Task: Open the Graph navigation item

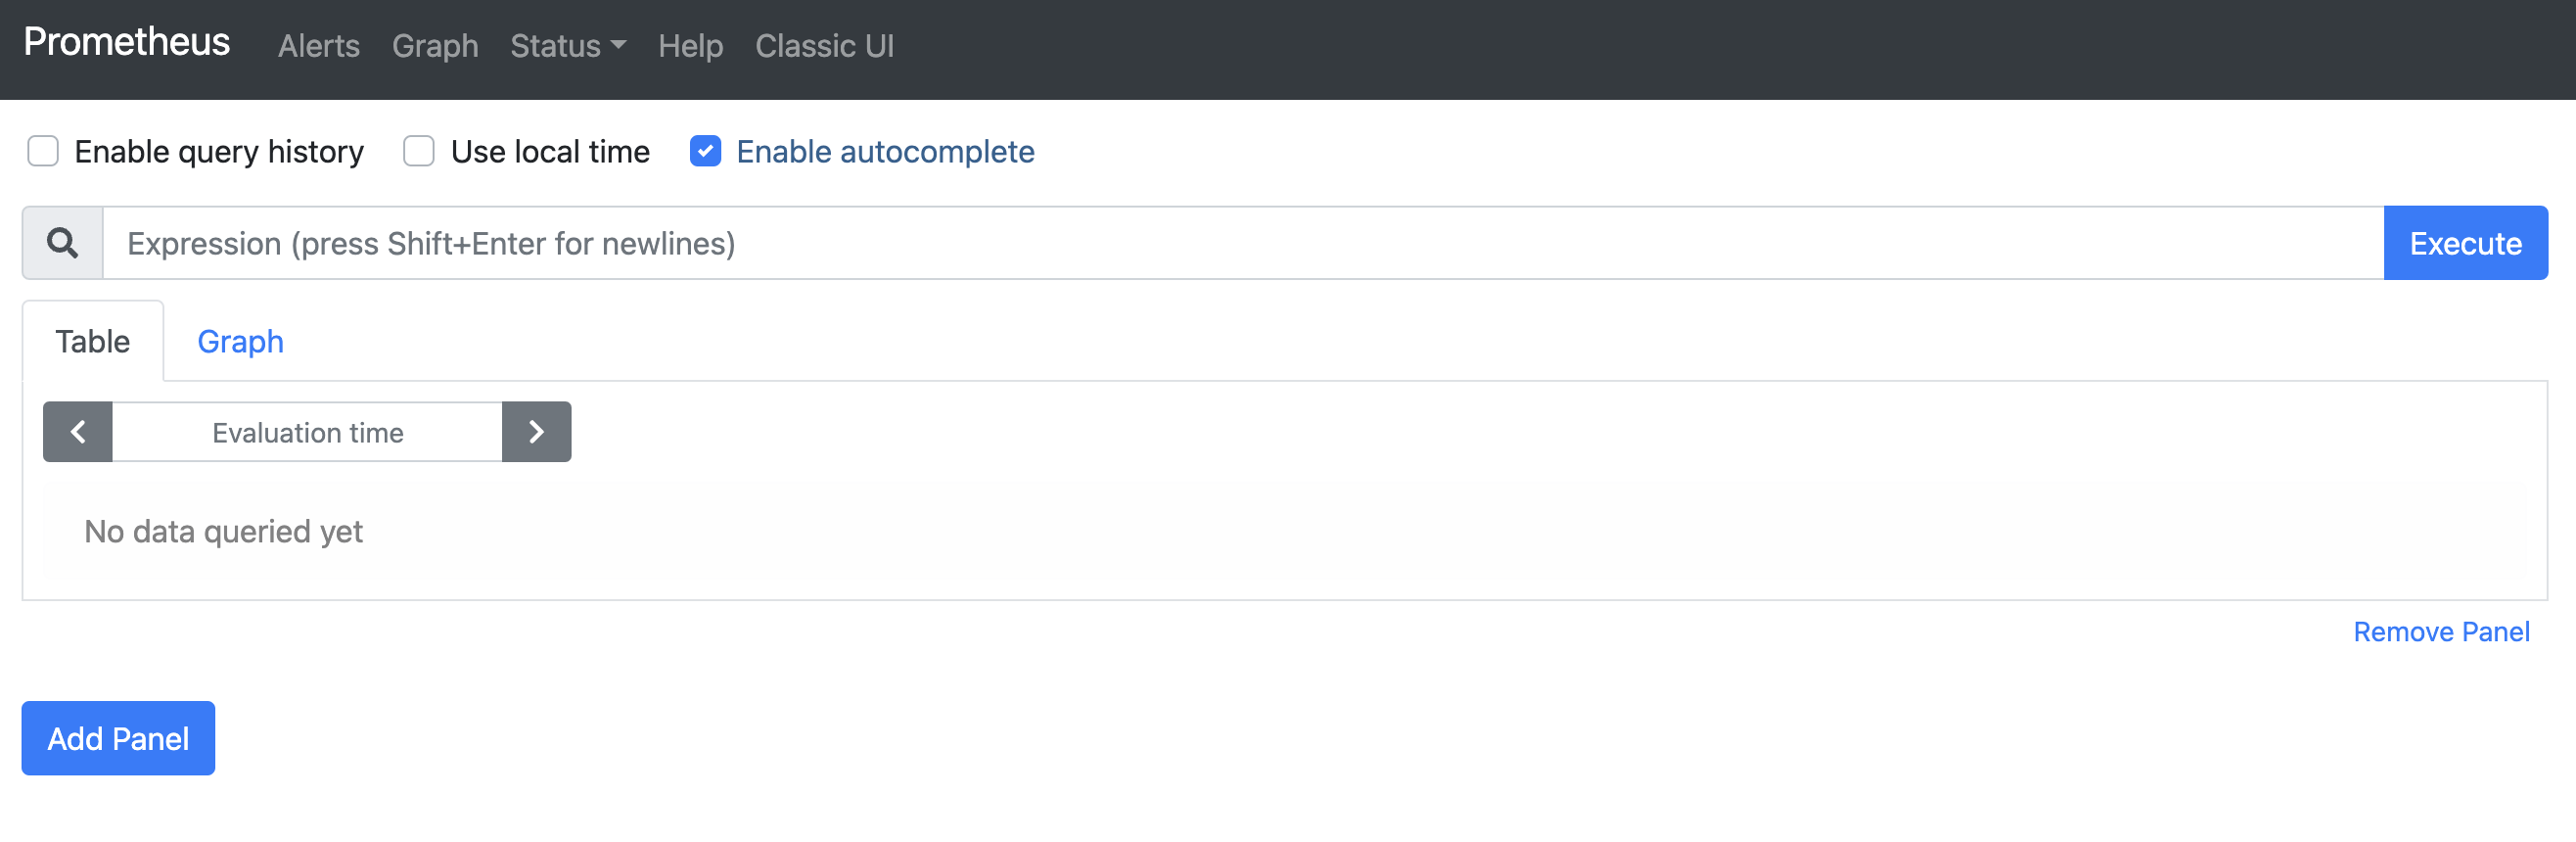Action: (435, 46)
